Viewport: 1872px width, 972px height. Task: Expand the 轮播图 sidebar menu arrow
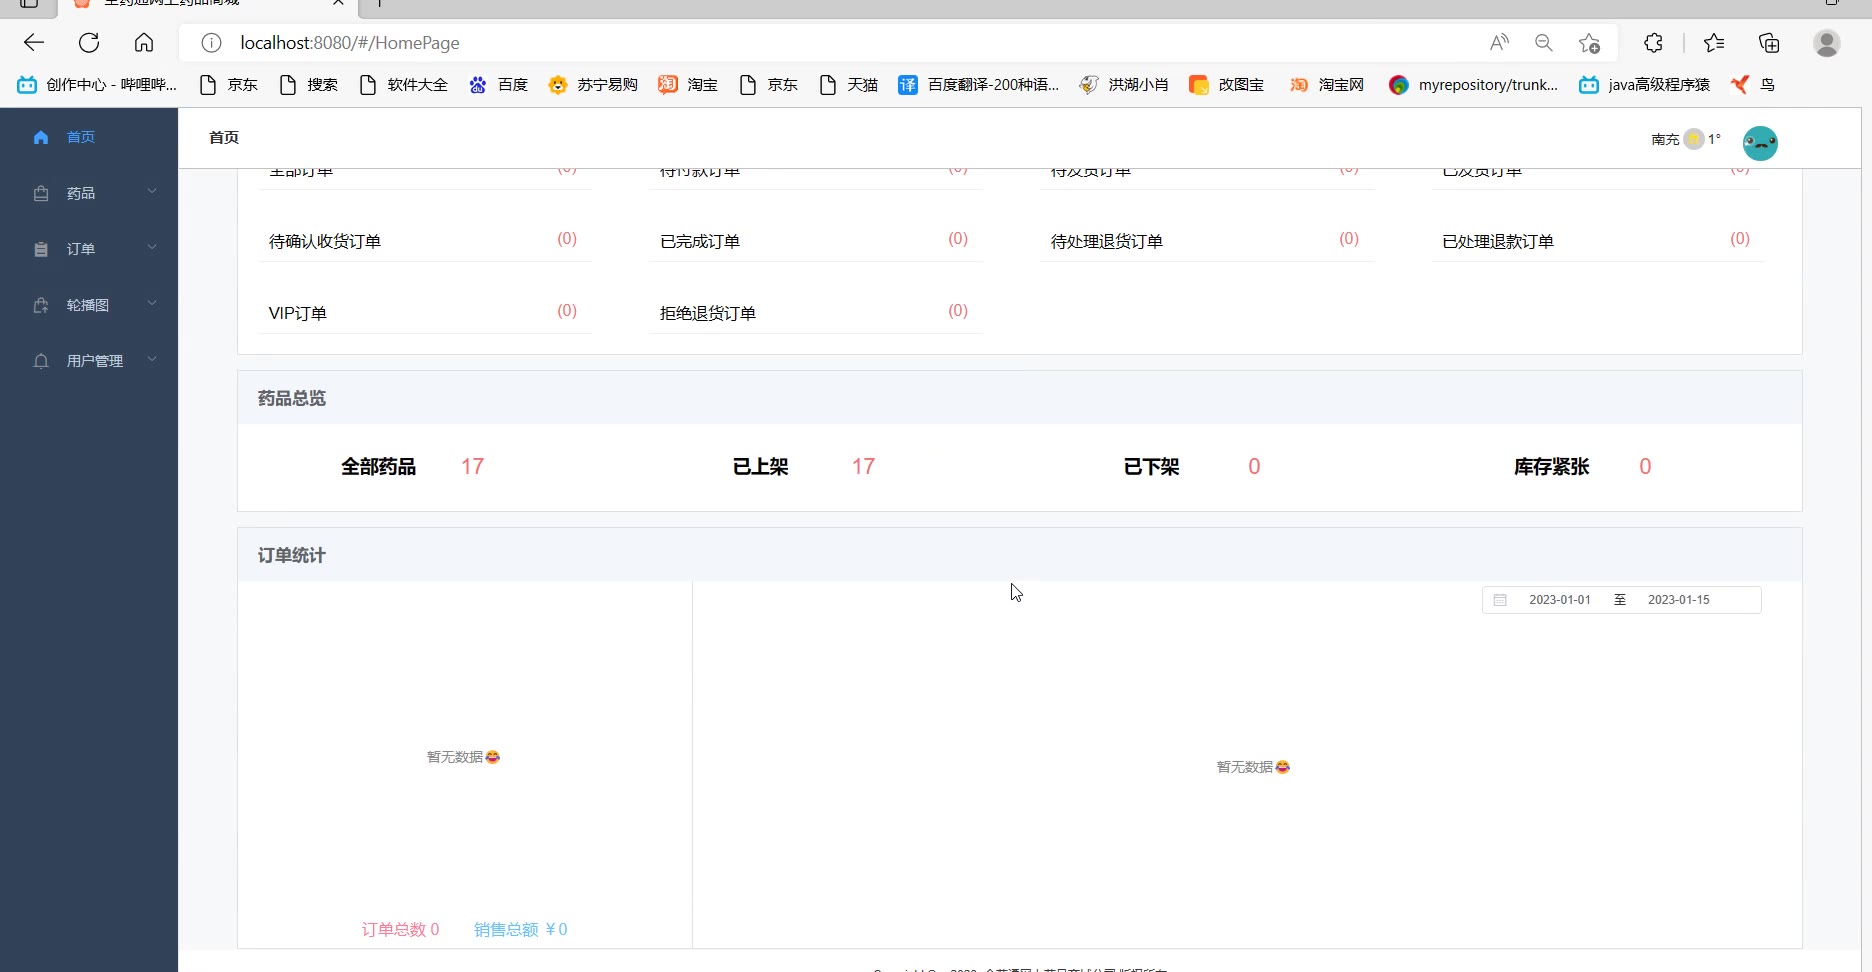click(x=152, y=303)
